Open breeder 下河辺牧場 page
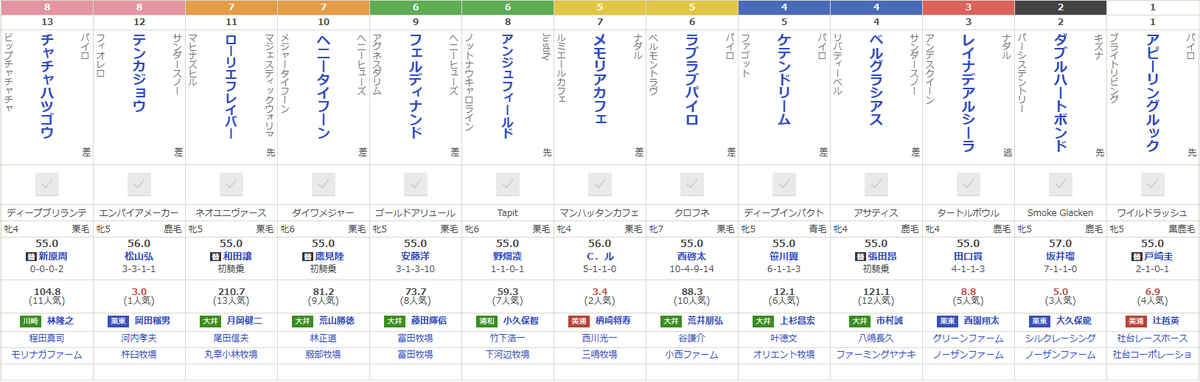 pos(507,354)
